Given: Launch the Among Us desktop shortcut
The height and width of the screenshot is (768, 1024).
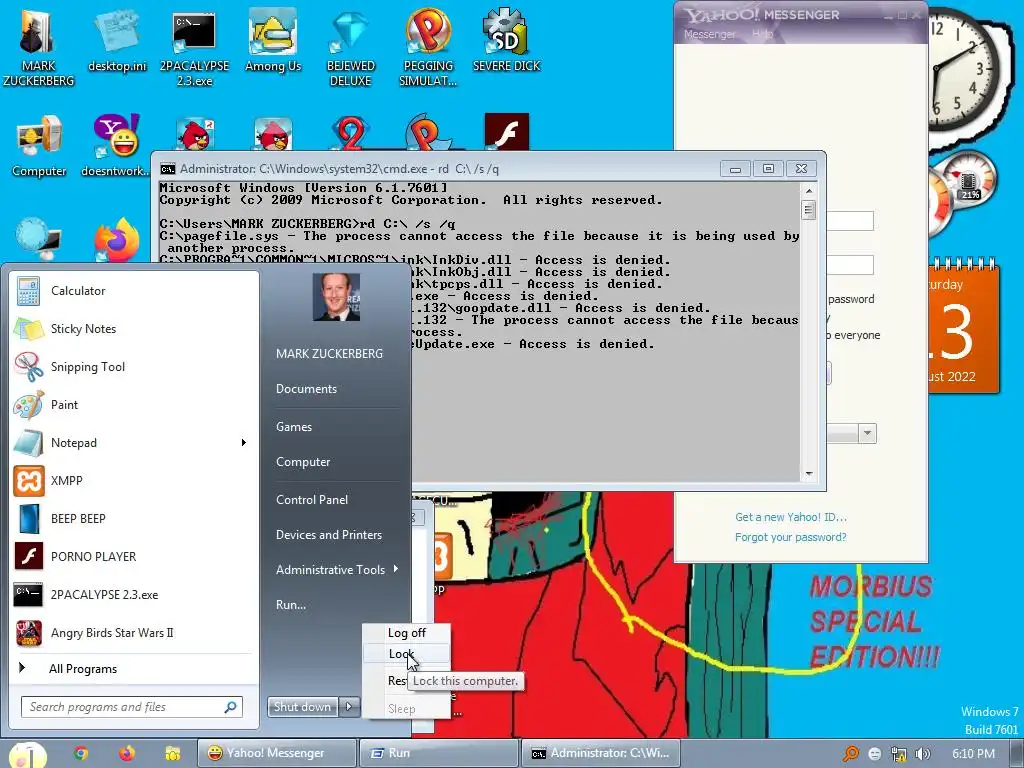Looking at the screenshot, I should tap(273, 42).
